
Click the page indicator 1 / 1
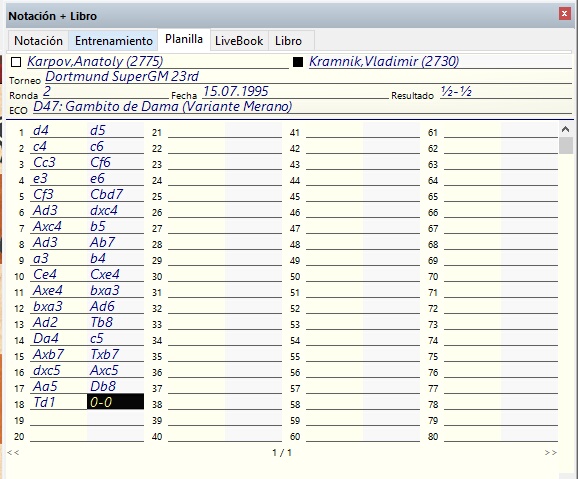pyautogui.click(x=282, y=452)
